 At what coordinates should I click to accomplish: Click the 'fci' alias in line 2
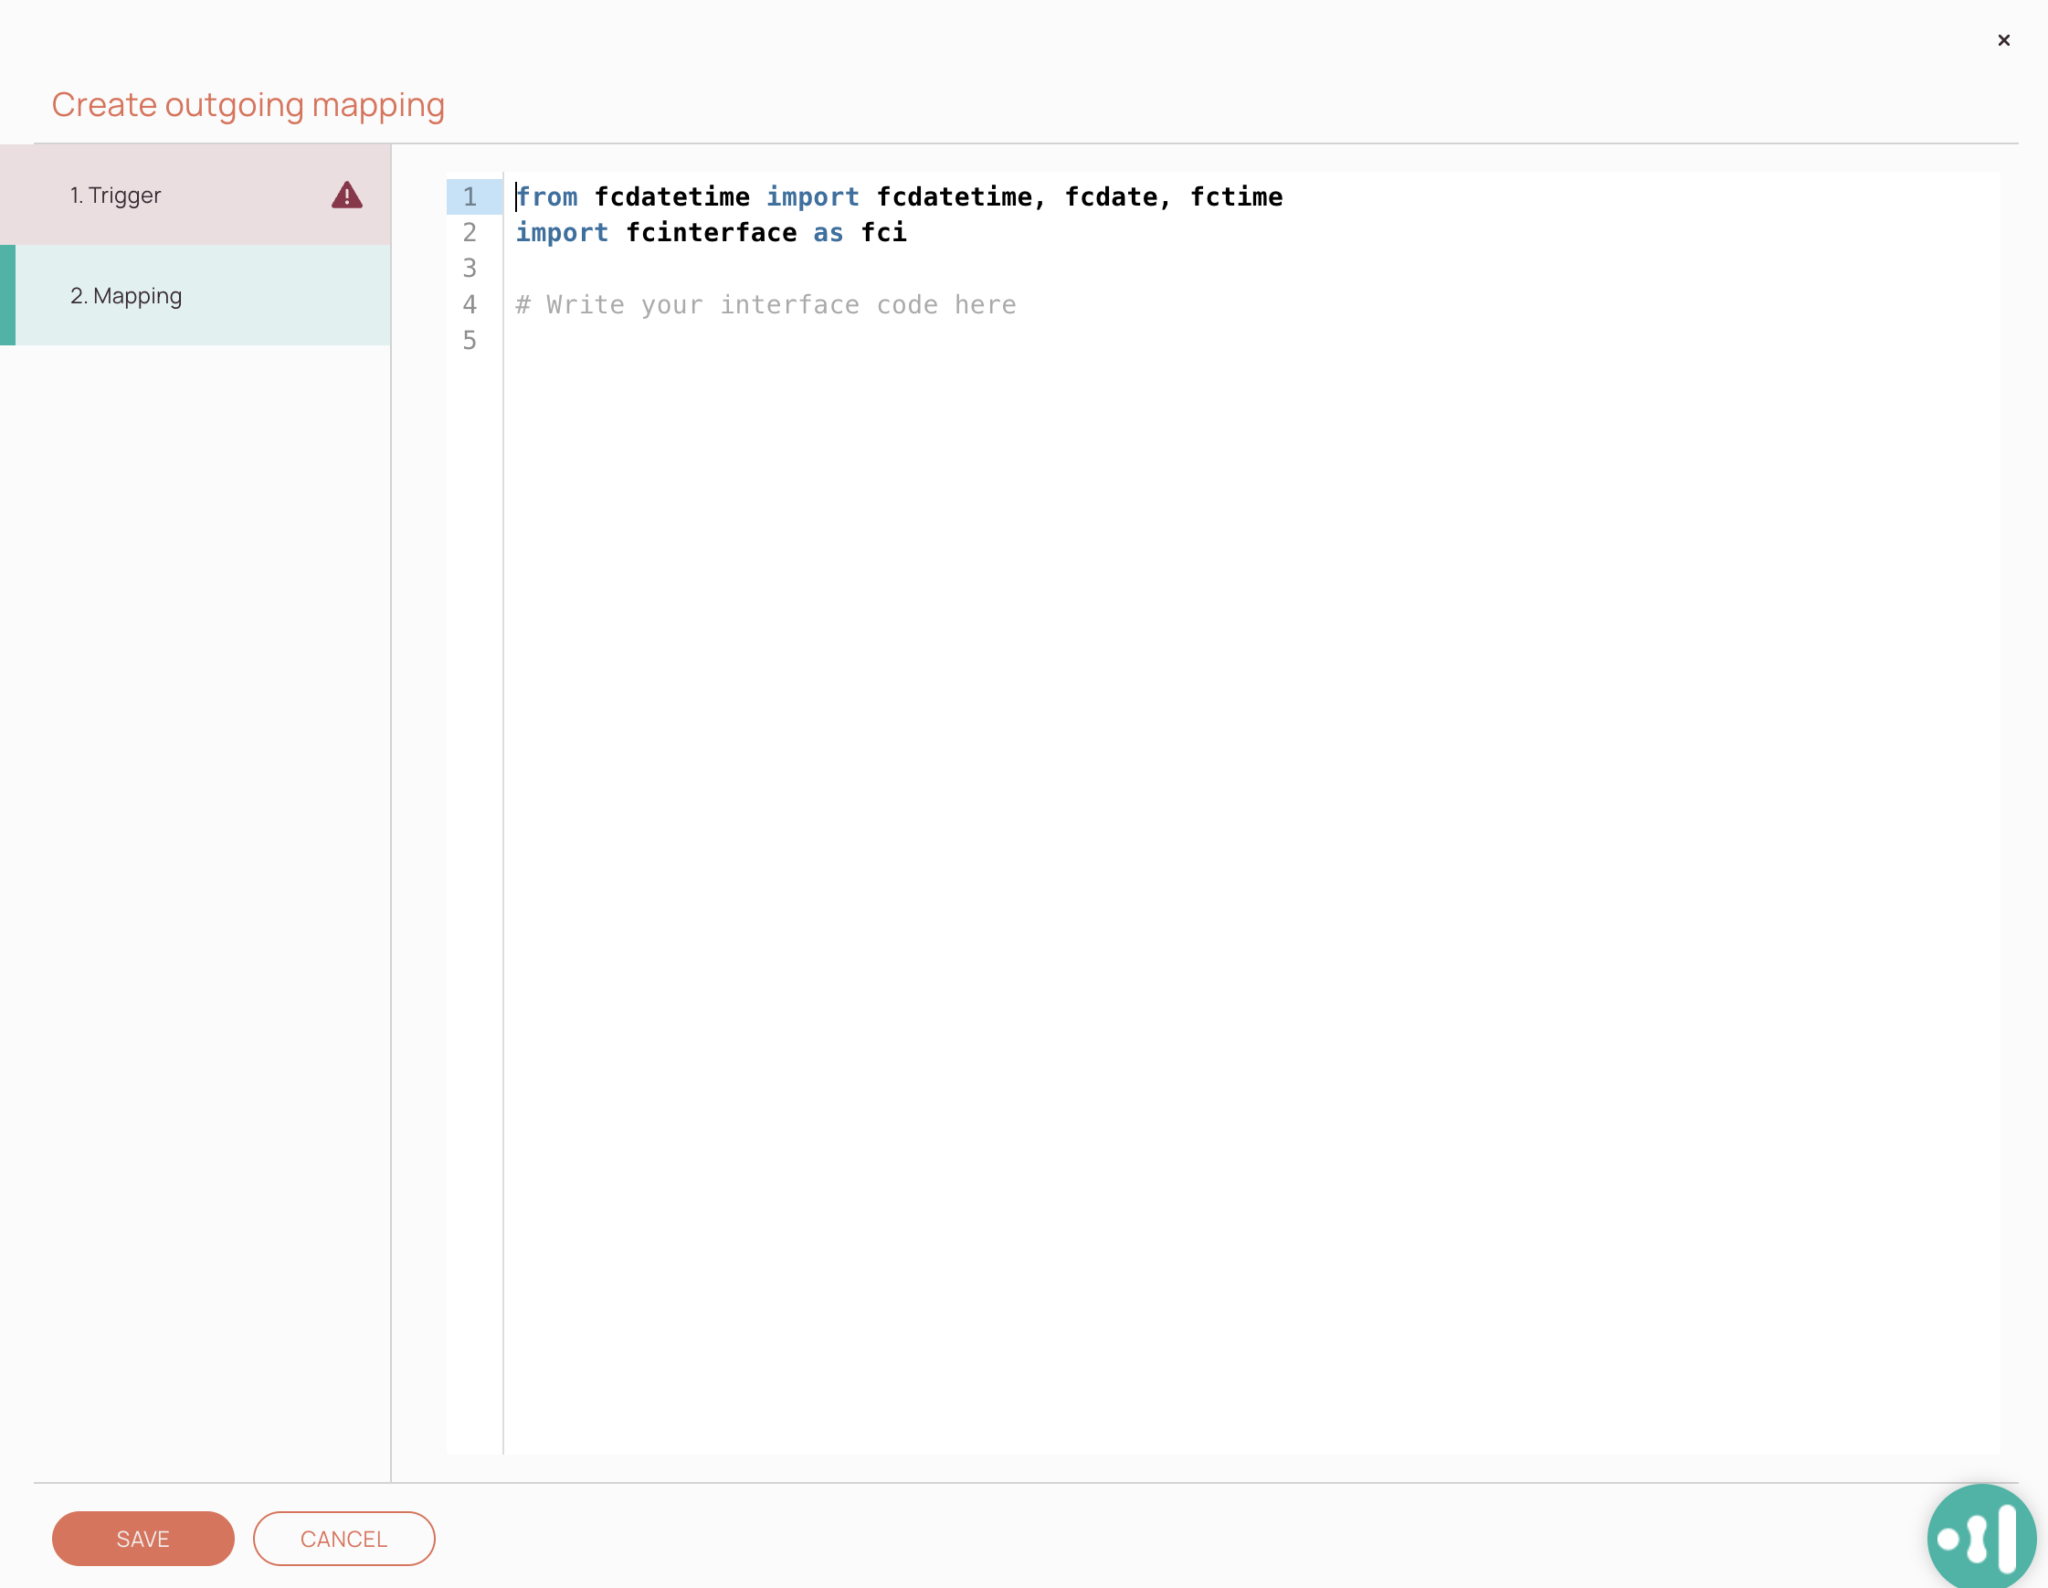884,233
